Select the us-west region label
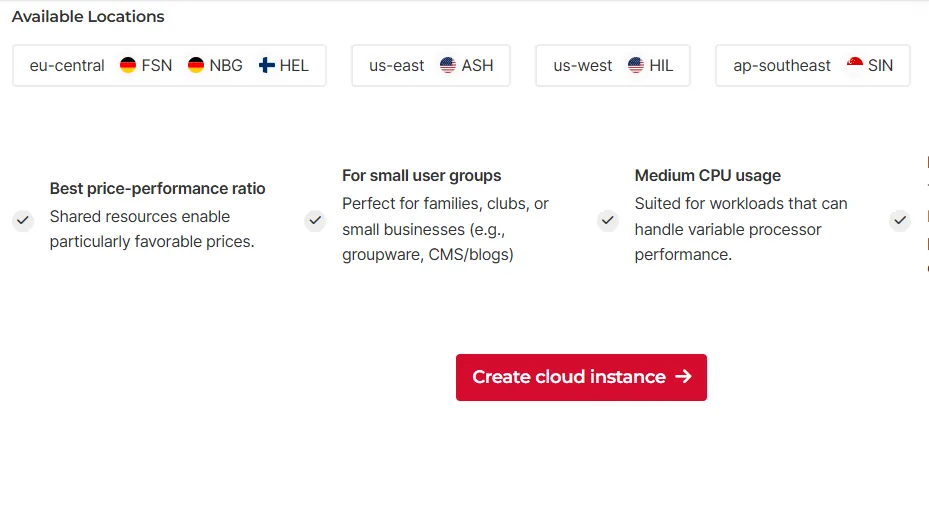 pos(582,66)
